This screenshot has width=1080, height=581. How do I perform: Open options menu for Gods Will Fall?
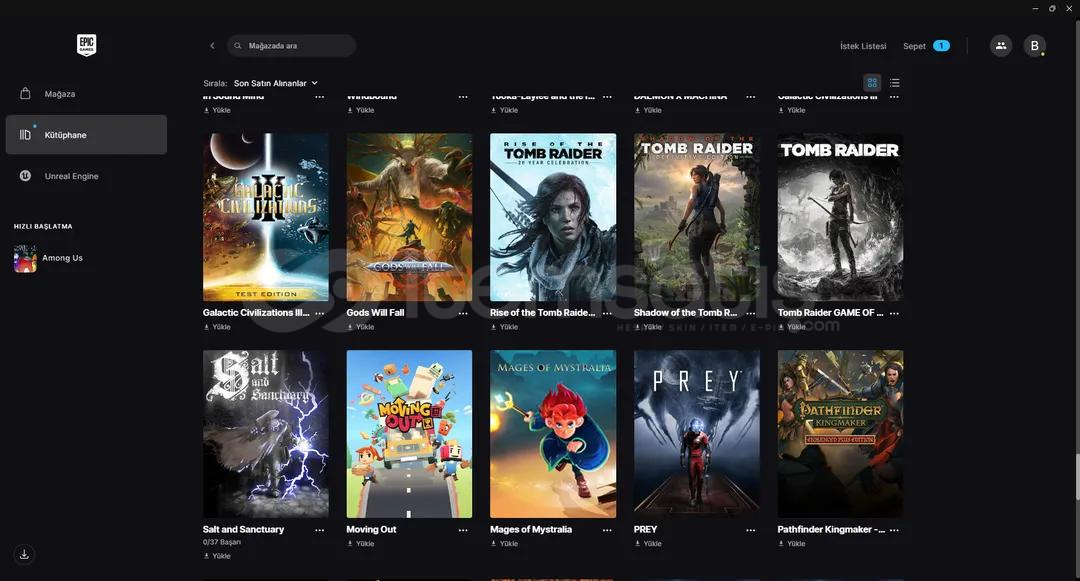[x=463, y=313]
